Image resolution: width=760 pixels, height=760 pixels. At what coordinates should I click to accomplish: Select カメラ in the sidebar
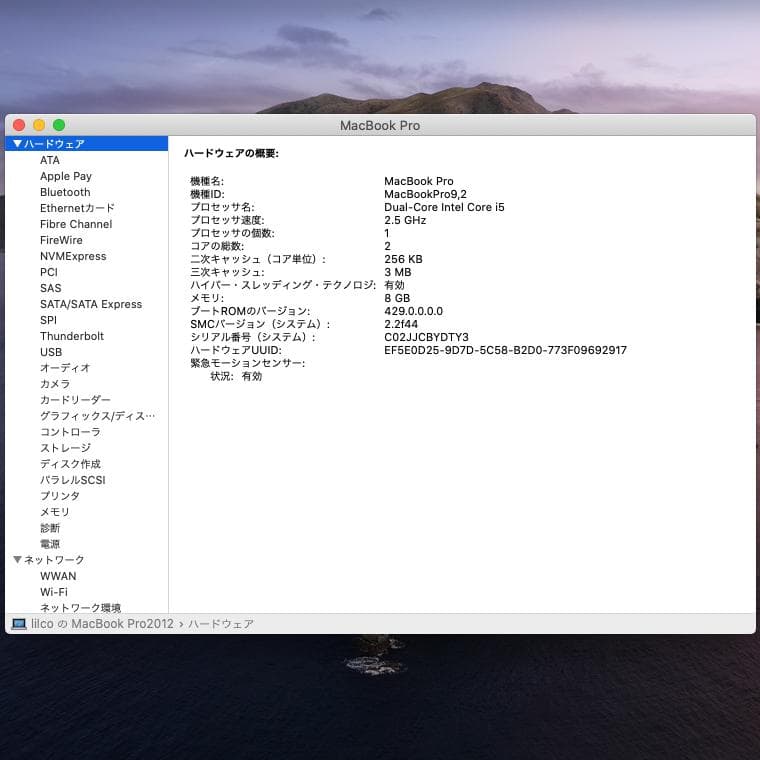click(55, 384)
